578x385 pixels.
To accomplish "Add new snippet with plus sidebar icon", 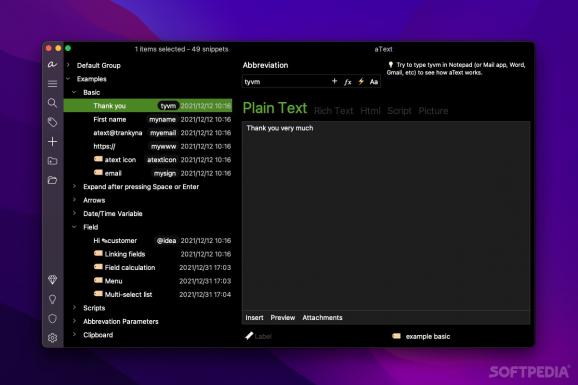I will point(52,142).
